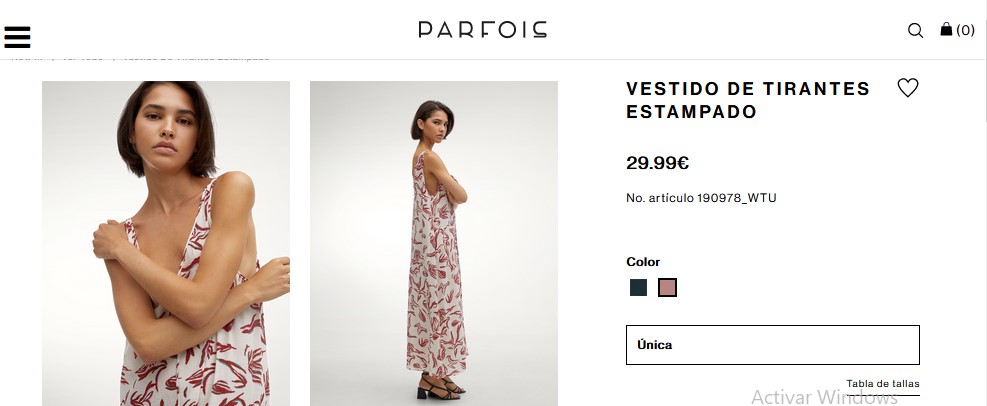Click the Vestido de Tirantes Estampado title

coord(748,100)
